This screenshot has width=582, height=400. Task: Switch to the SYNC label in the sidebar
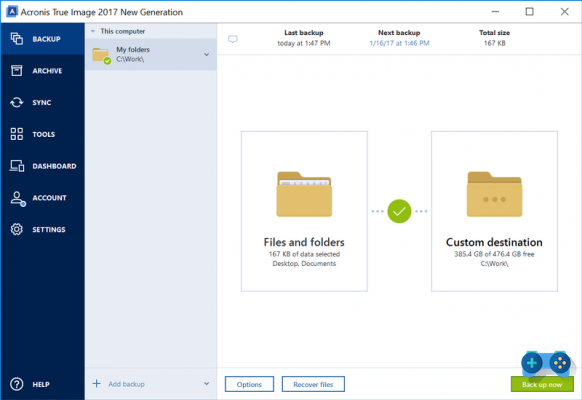coord(42,103)
